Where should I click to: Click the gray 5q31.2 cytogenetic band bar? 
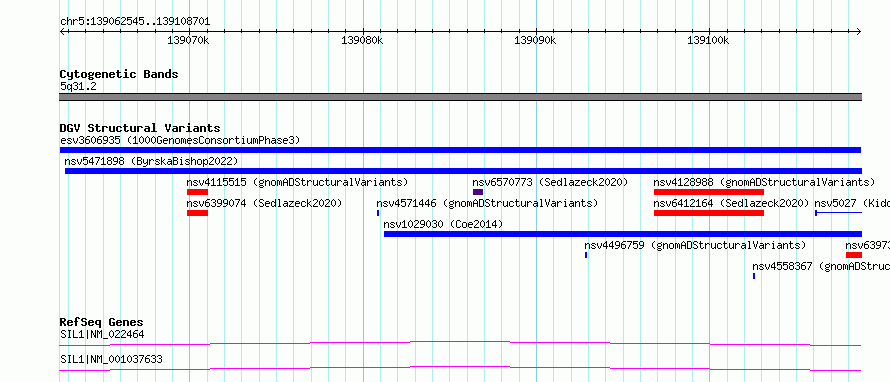[460, 97]
